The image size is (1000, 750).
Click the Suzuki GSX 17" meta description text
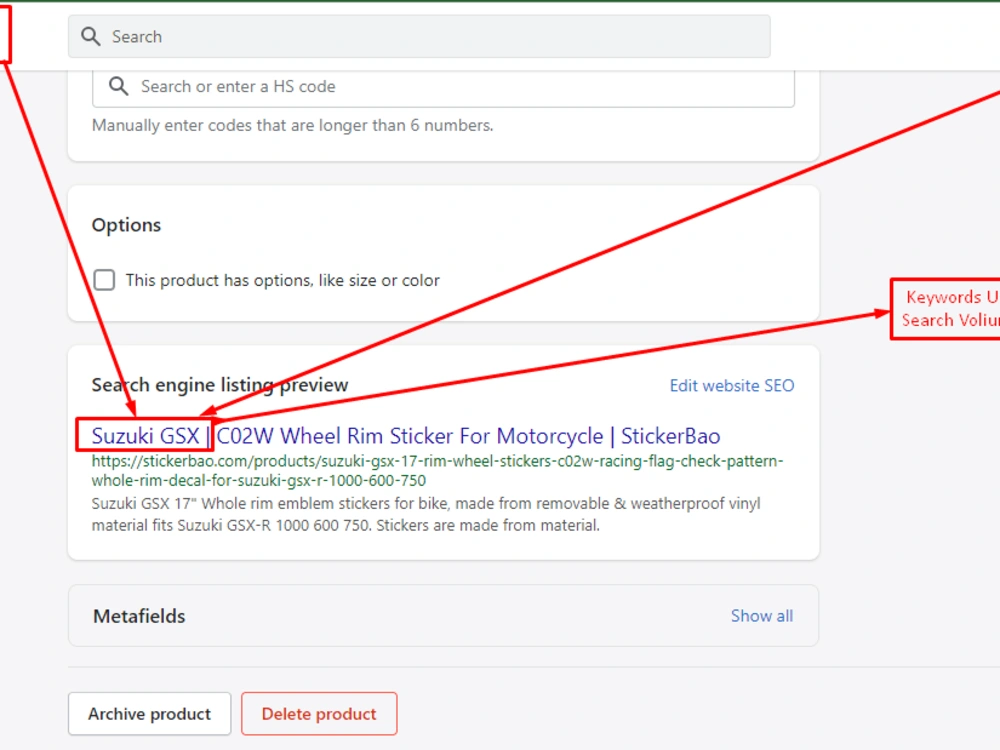(x=425, y=514)
